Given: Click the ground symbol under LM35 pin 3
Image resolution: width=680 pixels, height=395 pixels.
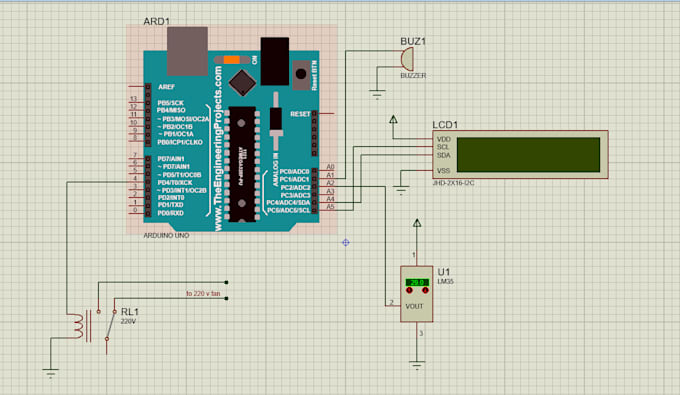Looking at the screenshot, I should tap(417, 365).
